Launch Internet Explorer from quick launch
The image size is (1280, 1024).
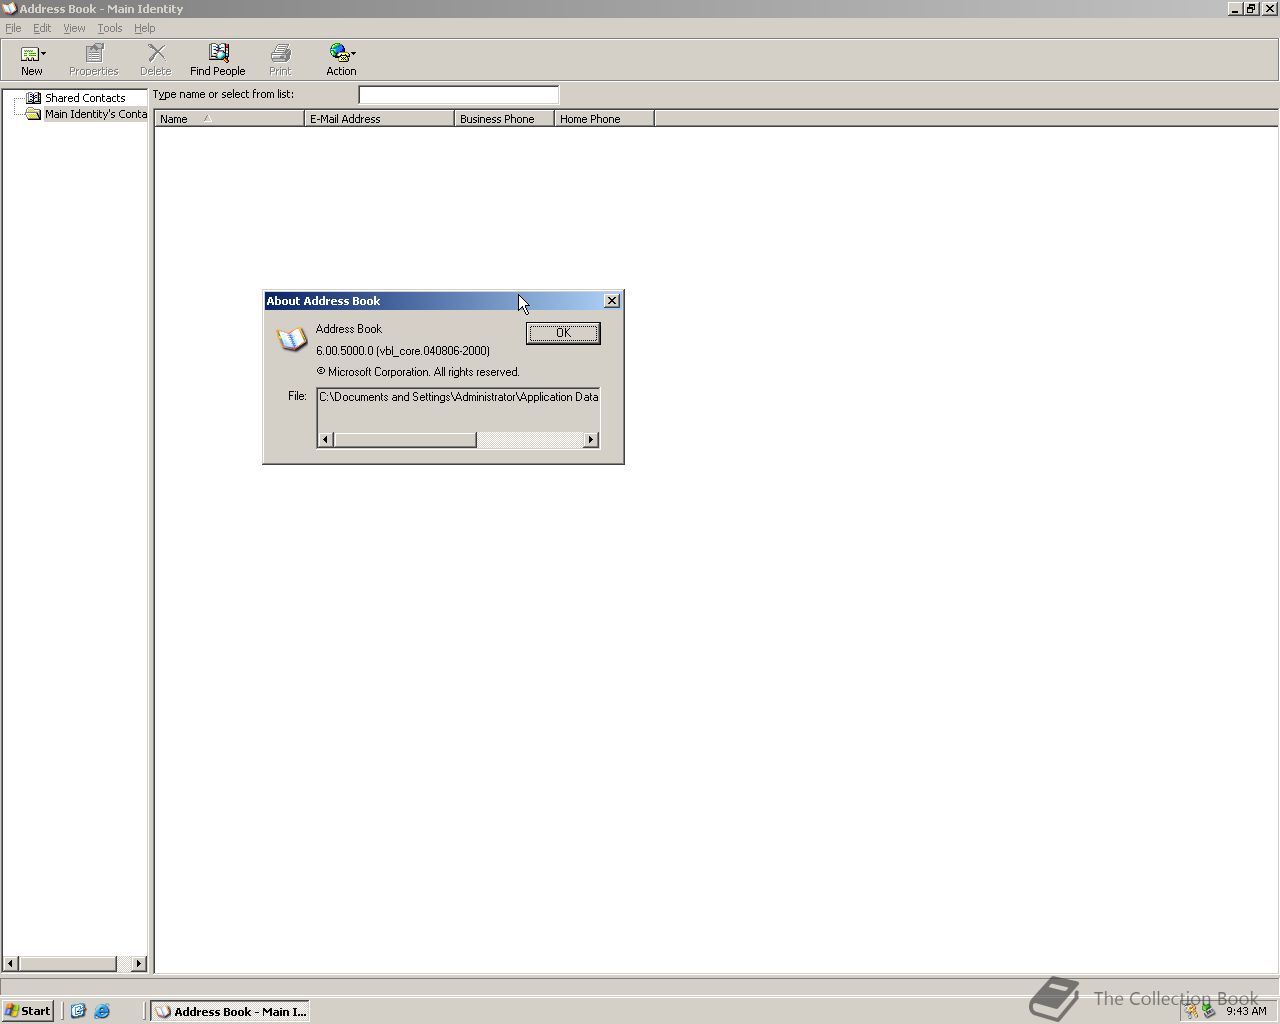(102, 1011)
